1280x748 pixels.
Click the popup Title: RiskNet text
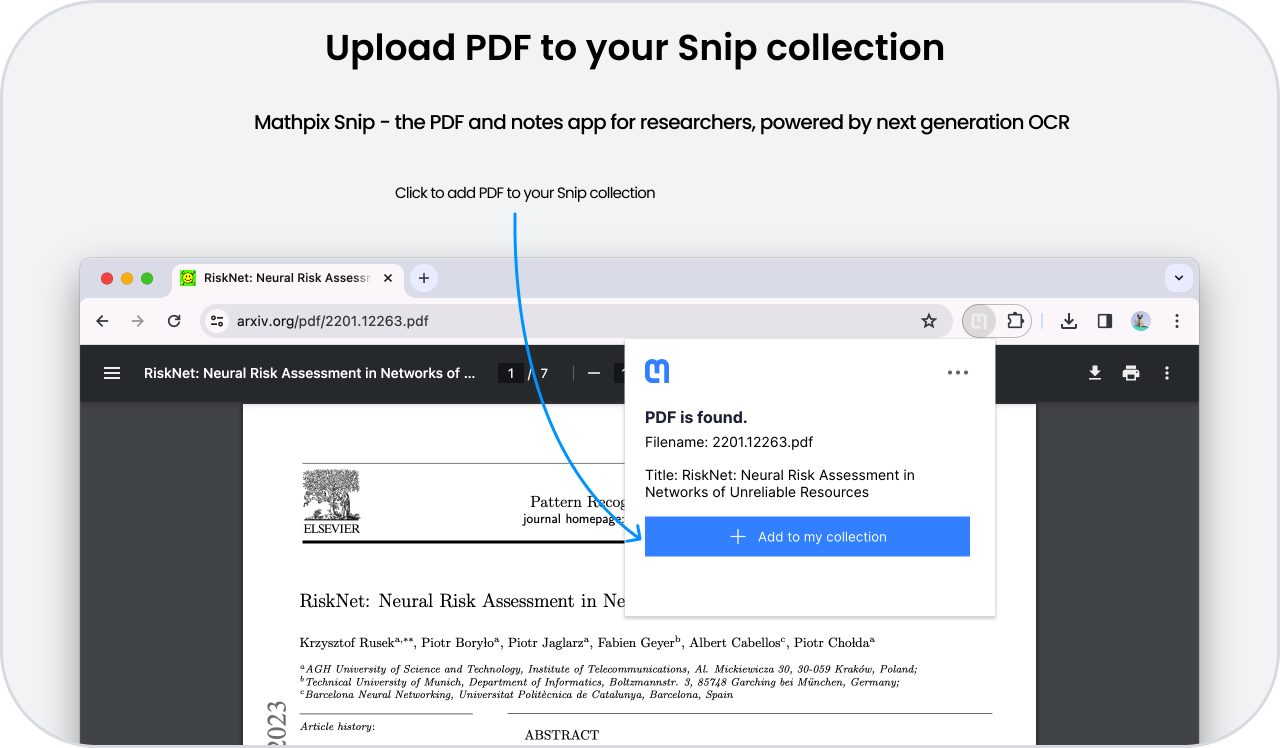point(780,484)
